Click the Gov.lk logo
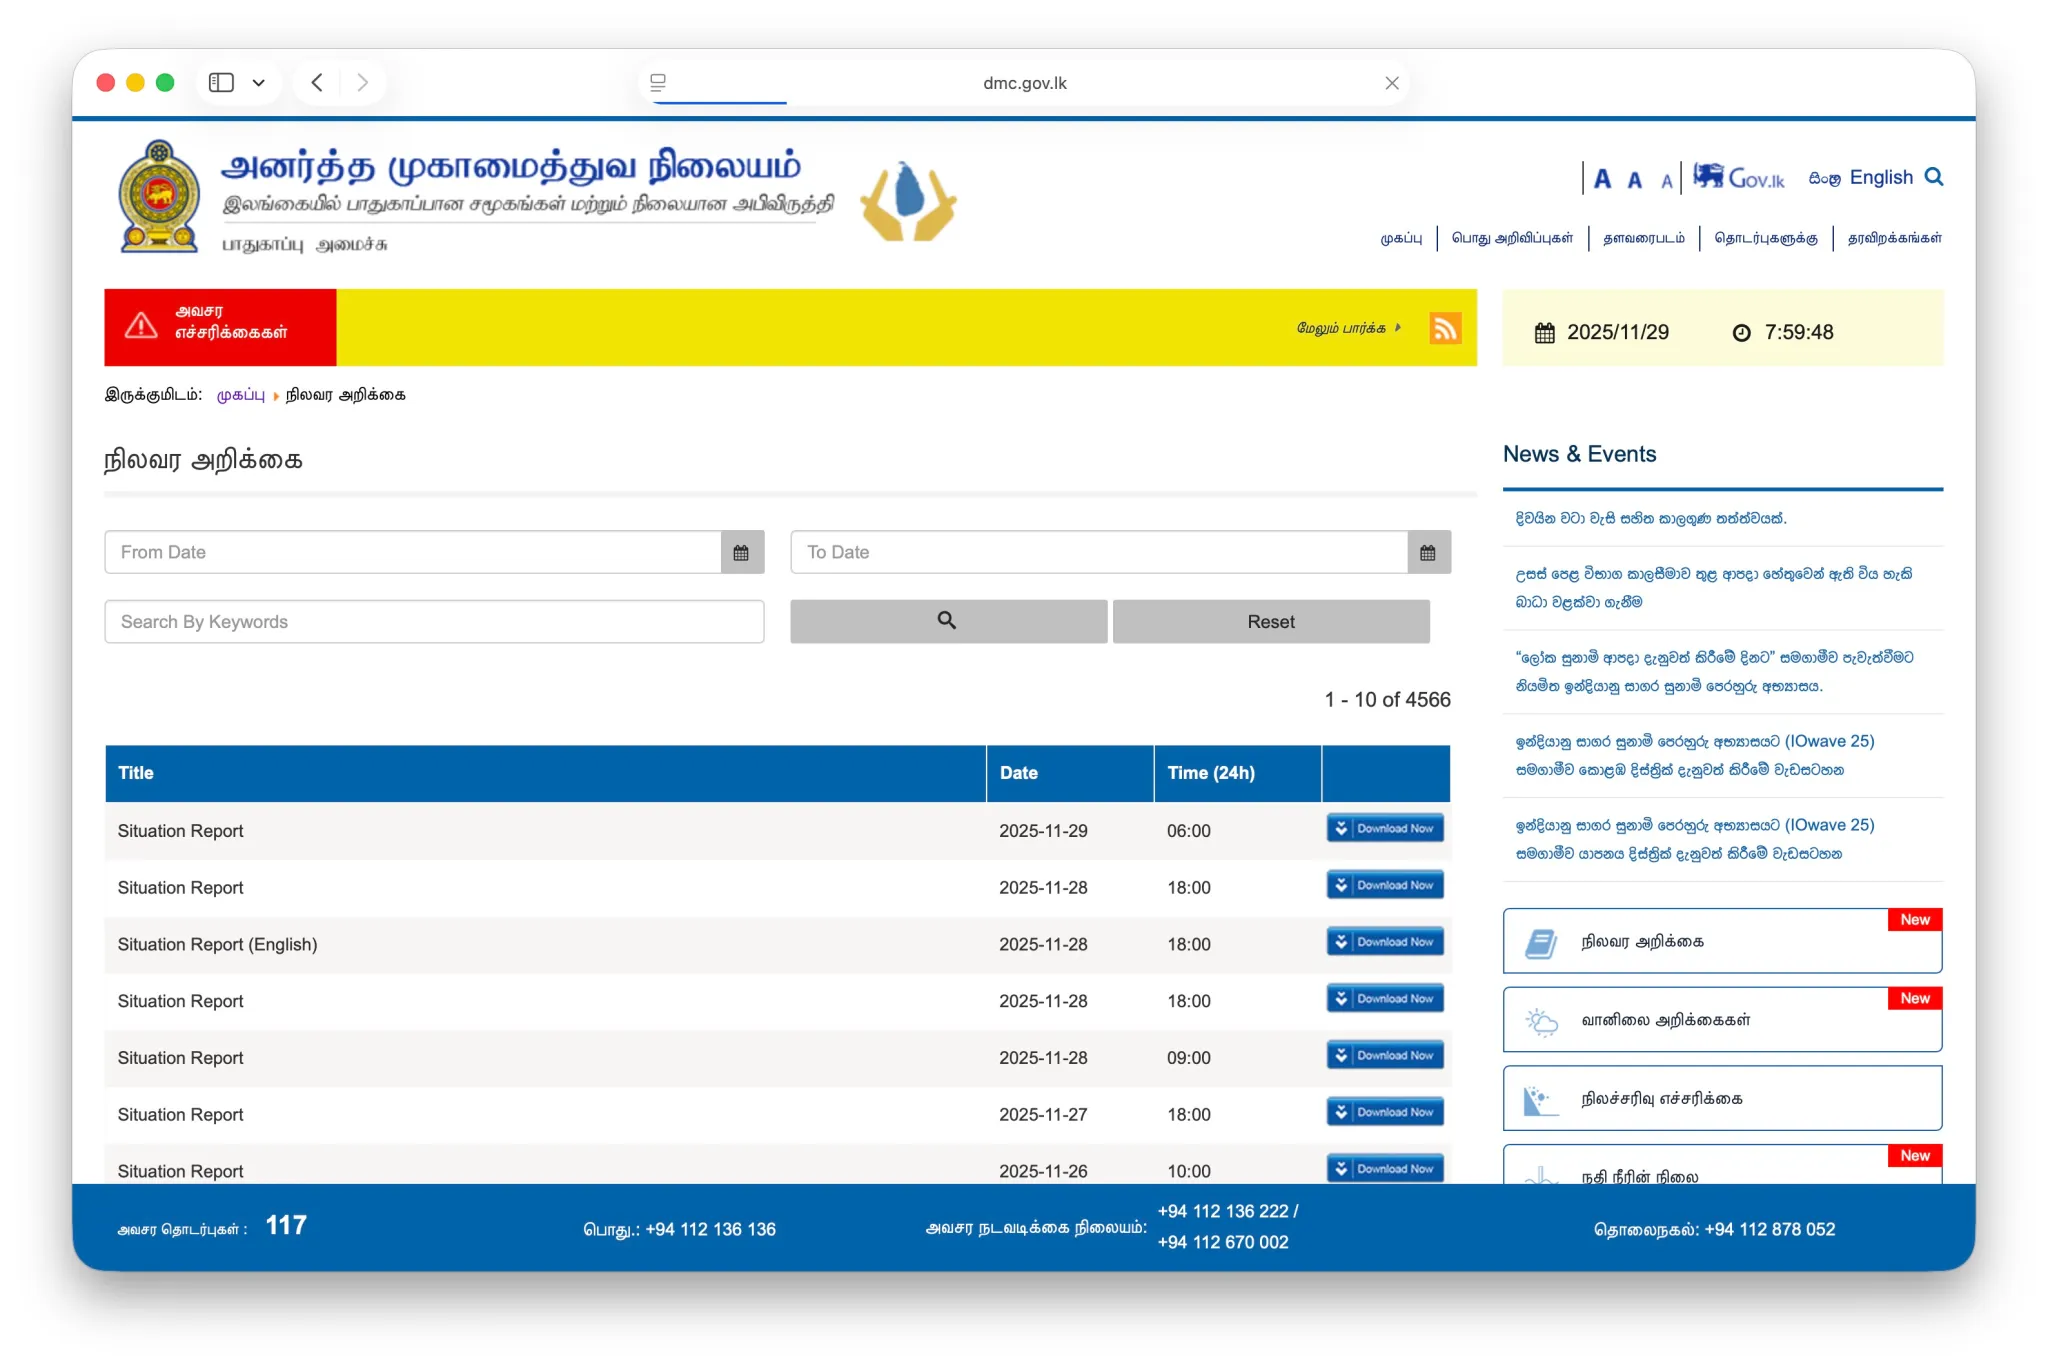2048x1367 pixels. coord(1739,178)
